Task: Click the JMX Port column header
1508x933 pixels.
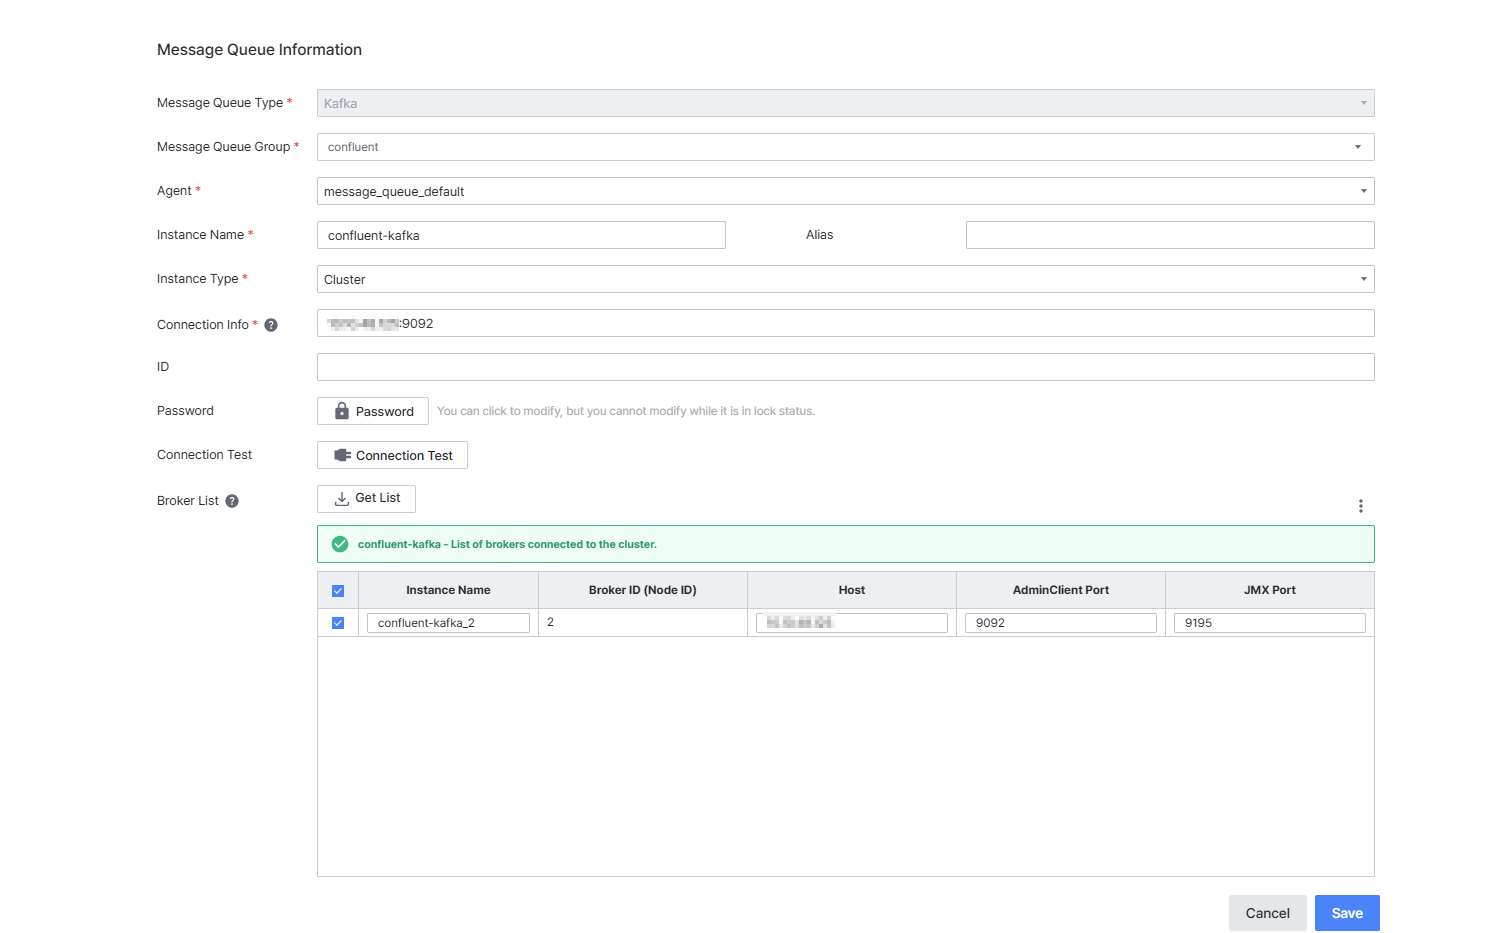Action: (1270, 590)
